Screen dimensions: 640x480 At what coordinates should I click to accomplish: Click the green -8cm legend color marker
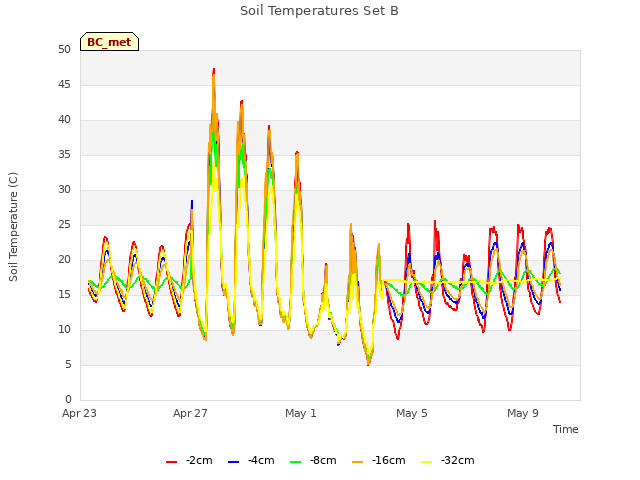pos(296,462)
